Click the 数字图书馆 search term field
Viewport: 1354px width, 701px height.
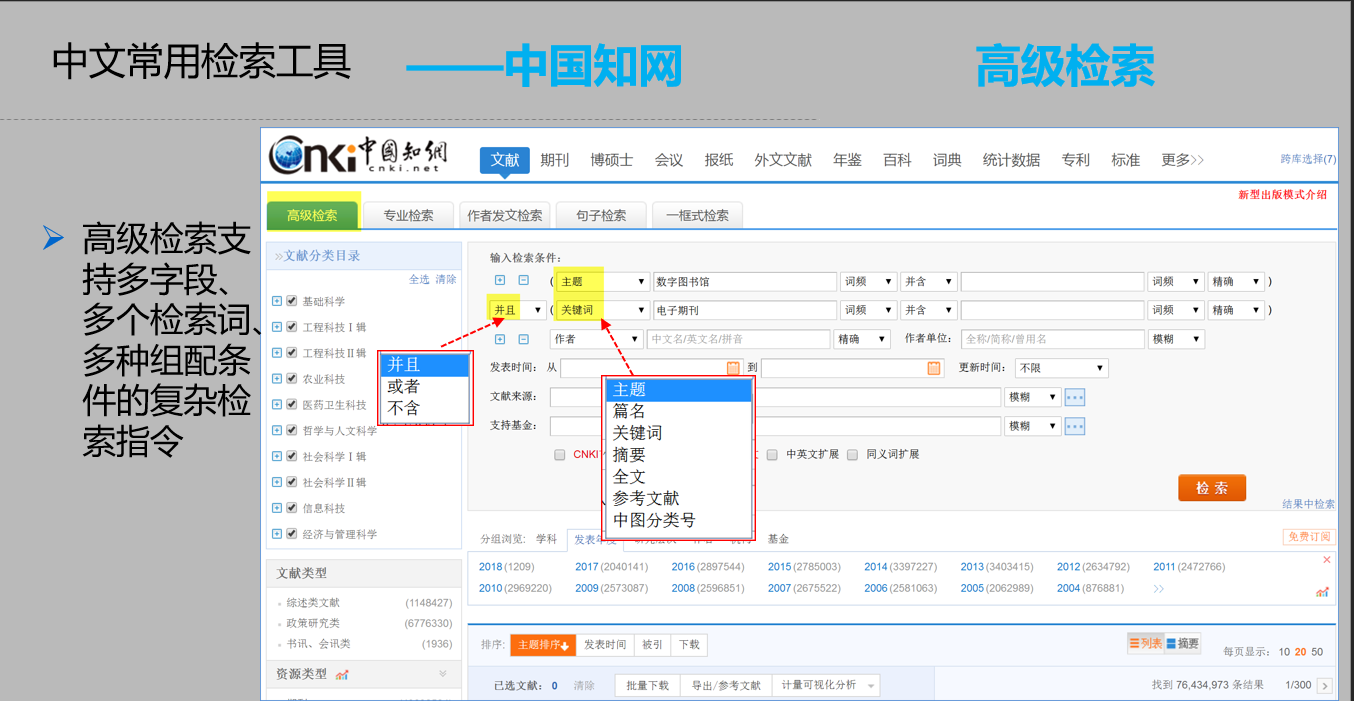745,282
